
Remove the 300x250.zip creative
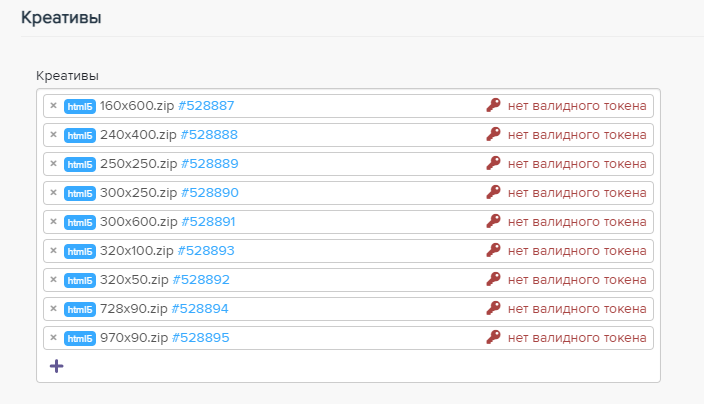tap(53, 192)
